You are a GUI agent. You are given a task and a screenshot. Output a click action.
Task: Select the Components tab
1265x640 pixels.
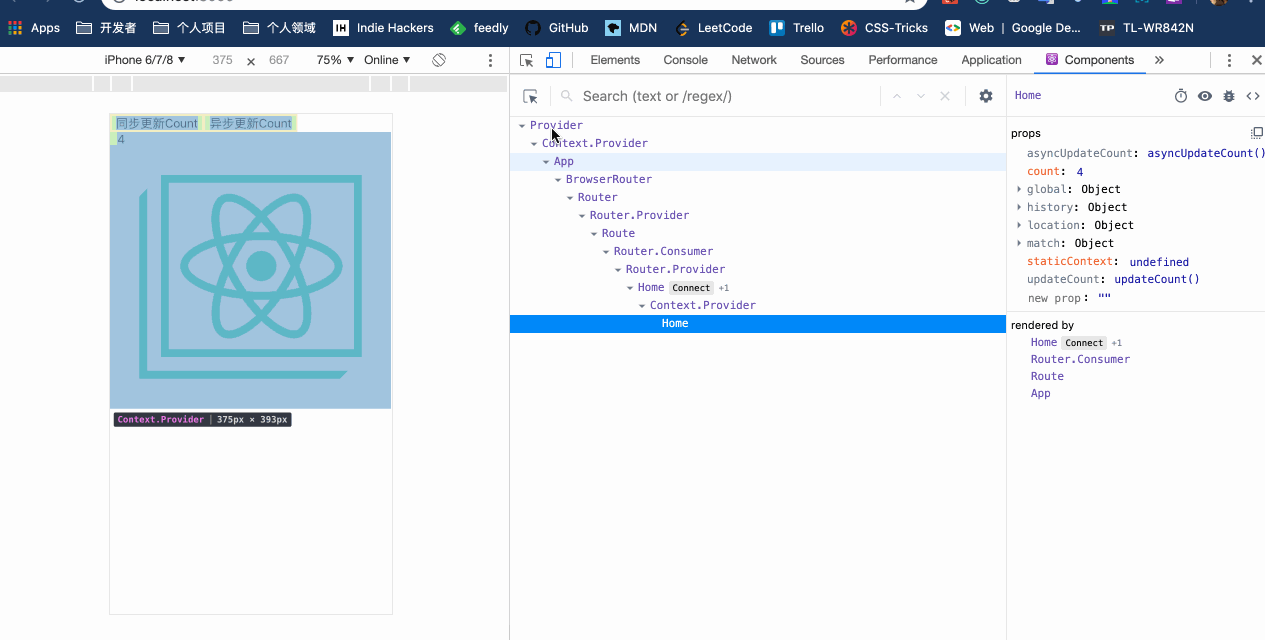(x=1090, y=60)
